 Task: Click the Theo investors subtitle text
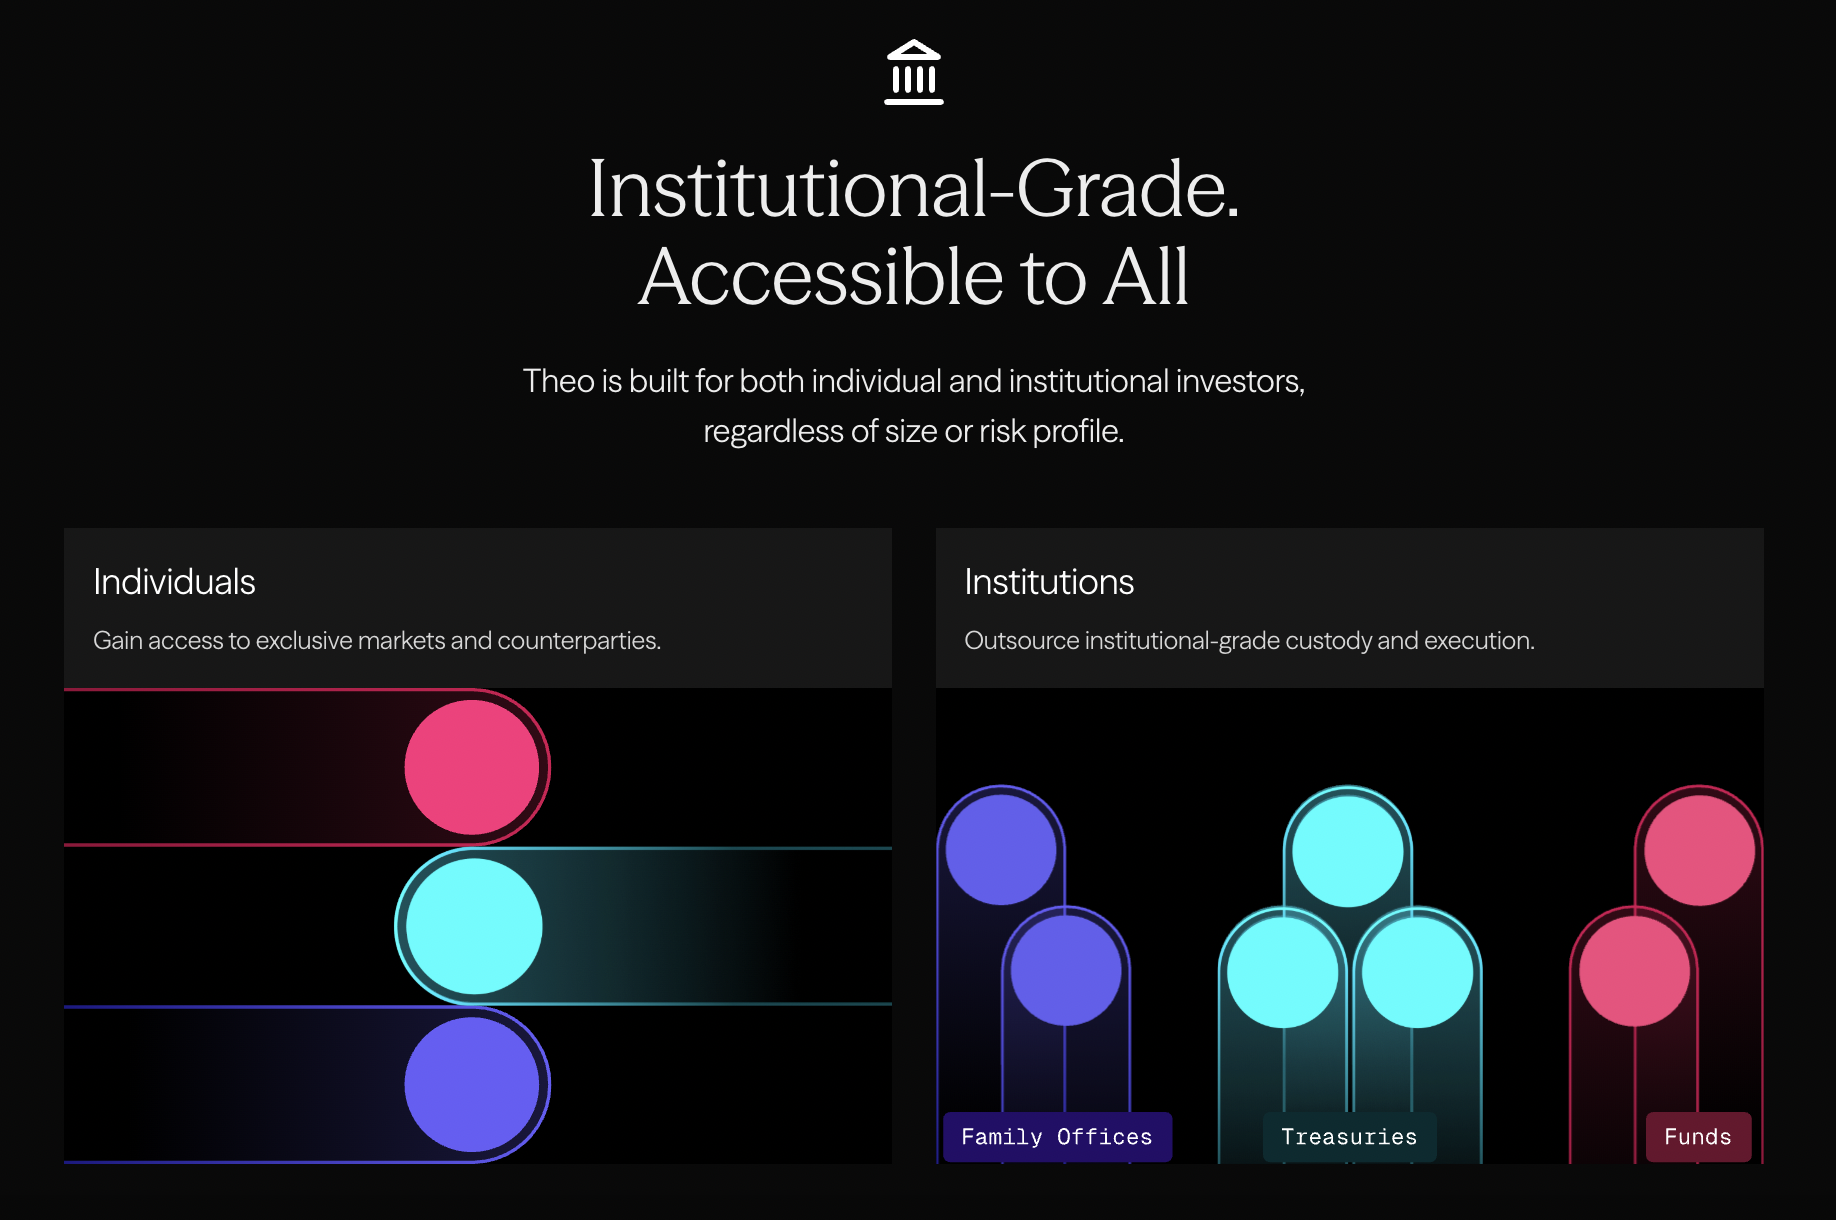[914, 405]
